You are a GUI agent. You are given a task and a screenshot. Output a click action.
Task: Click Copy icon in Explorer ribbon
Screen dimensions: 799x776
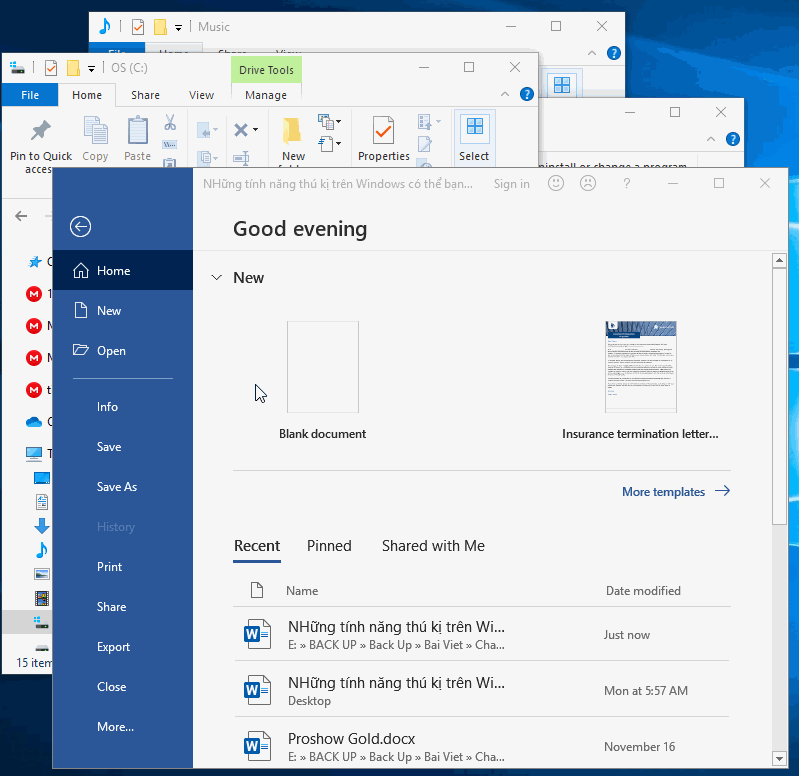tap(95, 130)
